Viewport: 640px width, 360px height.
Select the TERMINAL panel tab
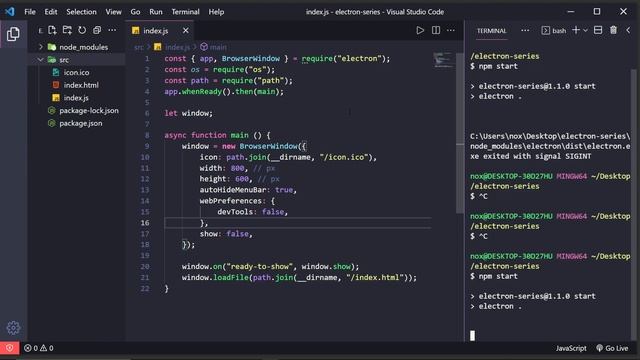[x=491, y=31]
